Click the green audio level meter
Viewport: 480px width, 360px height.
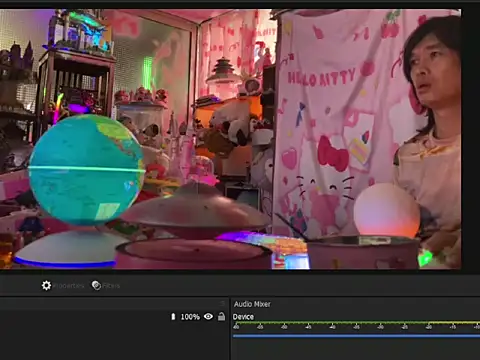tap(356, 323)
